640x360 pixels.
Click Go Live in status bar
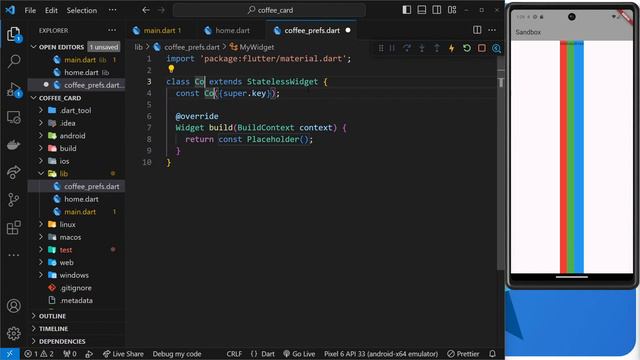pyautogui.click(x=299, y=353)
